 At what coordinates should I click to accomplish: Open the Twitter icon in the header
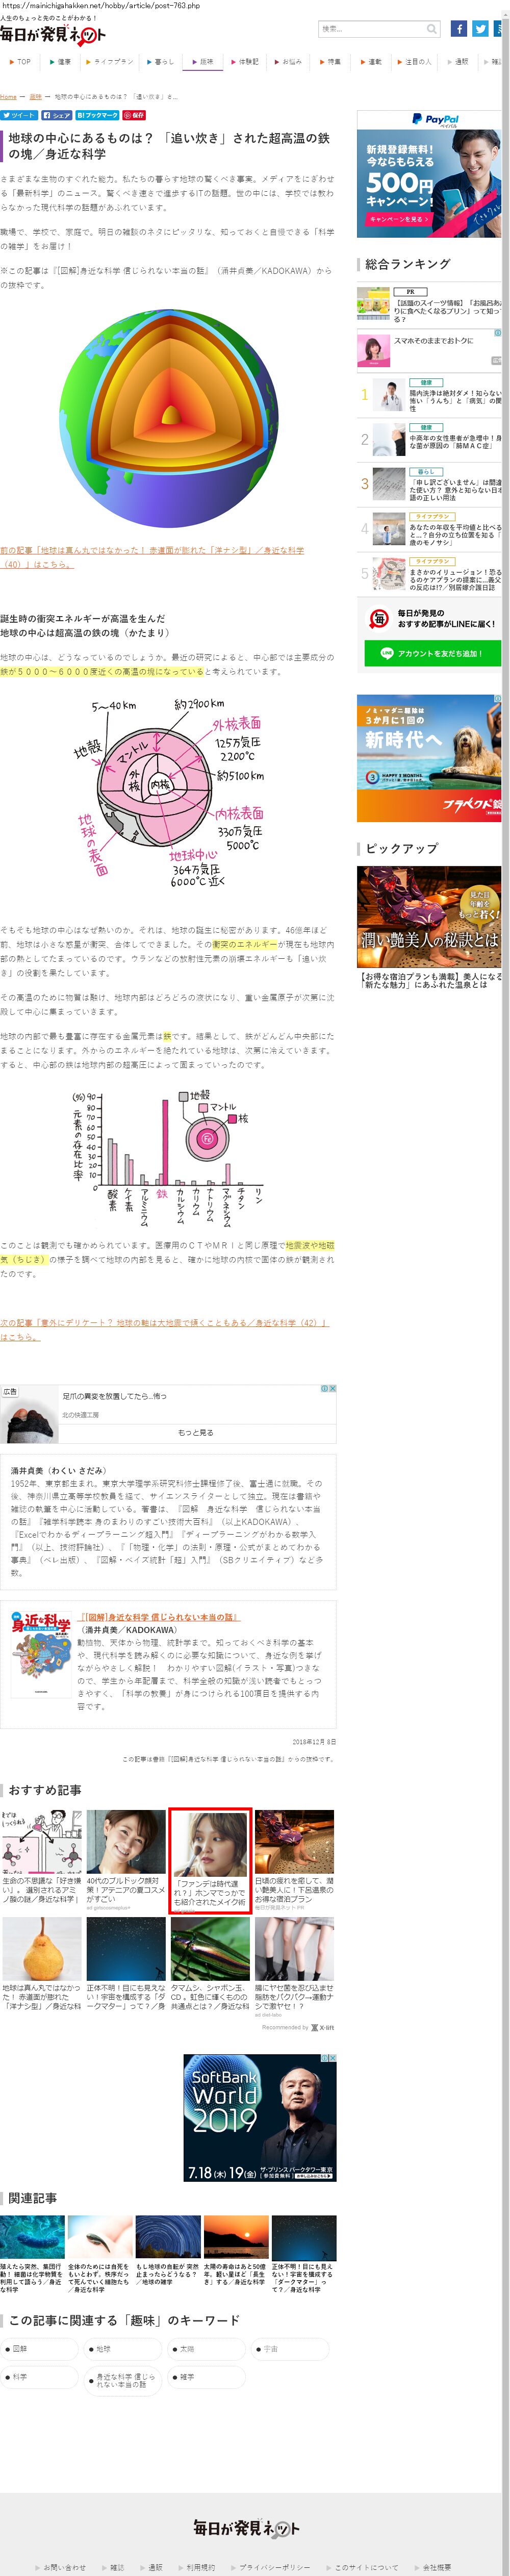tap(481, 29)
